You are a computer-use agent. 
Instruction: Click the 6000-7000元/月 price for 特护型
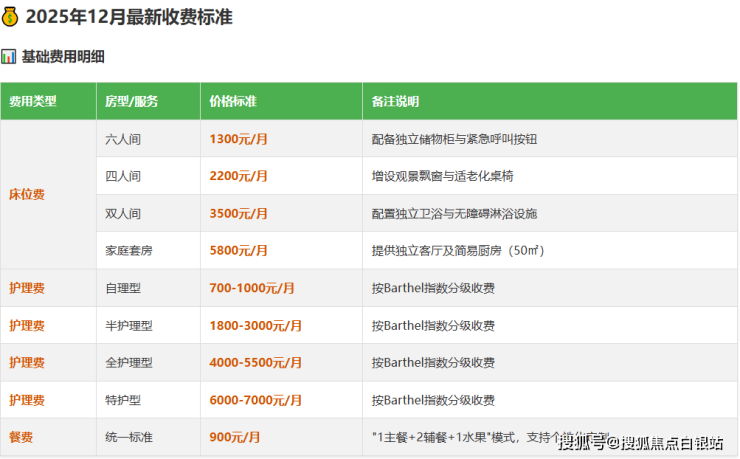pyautogui.click(x=256, y=400)
